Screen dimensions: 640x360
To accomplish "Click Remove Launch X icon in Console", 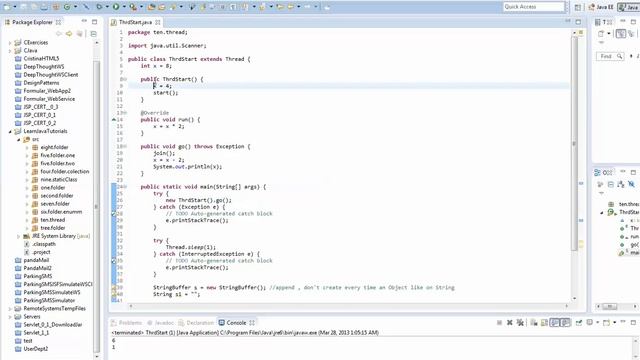I will tap(509, 323).
